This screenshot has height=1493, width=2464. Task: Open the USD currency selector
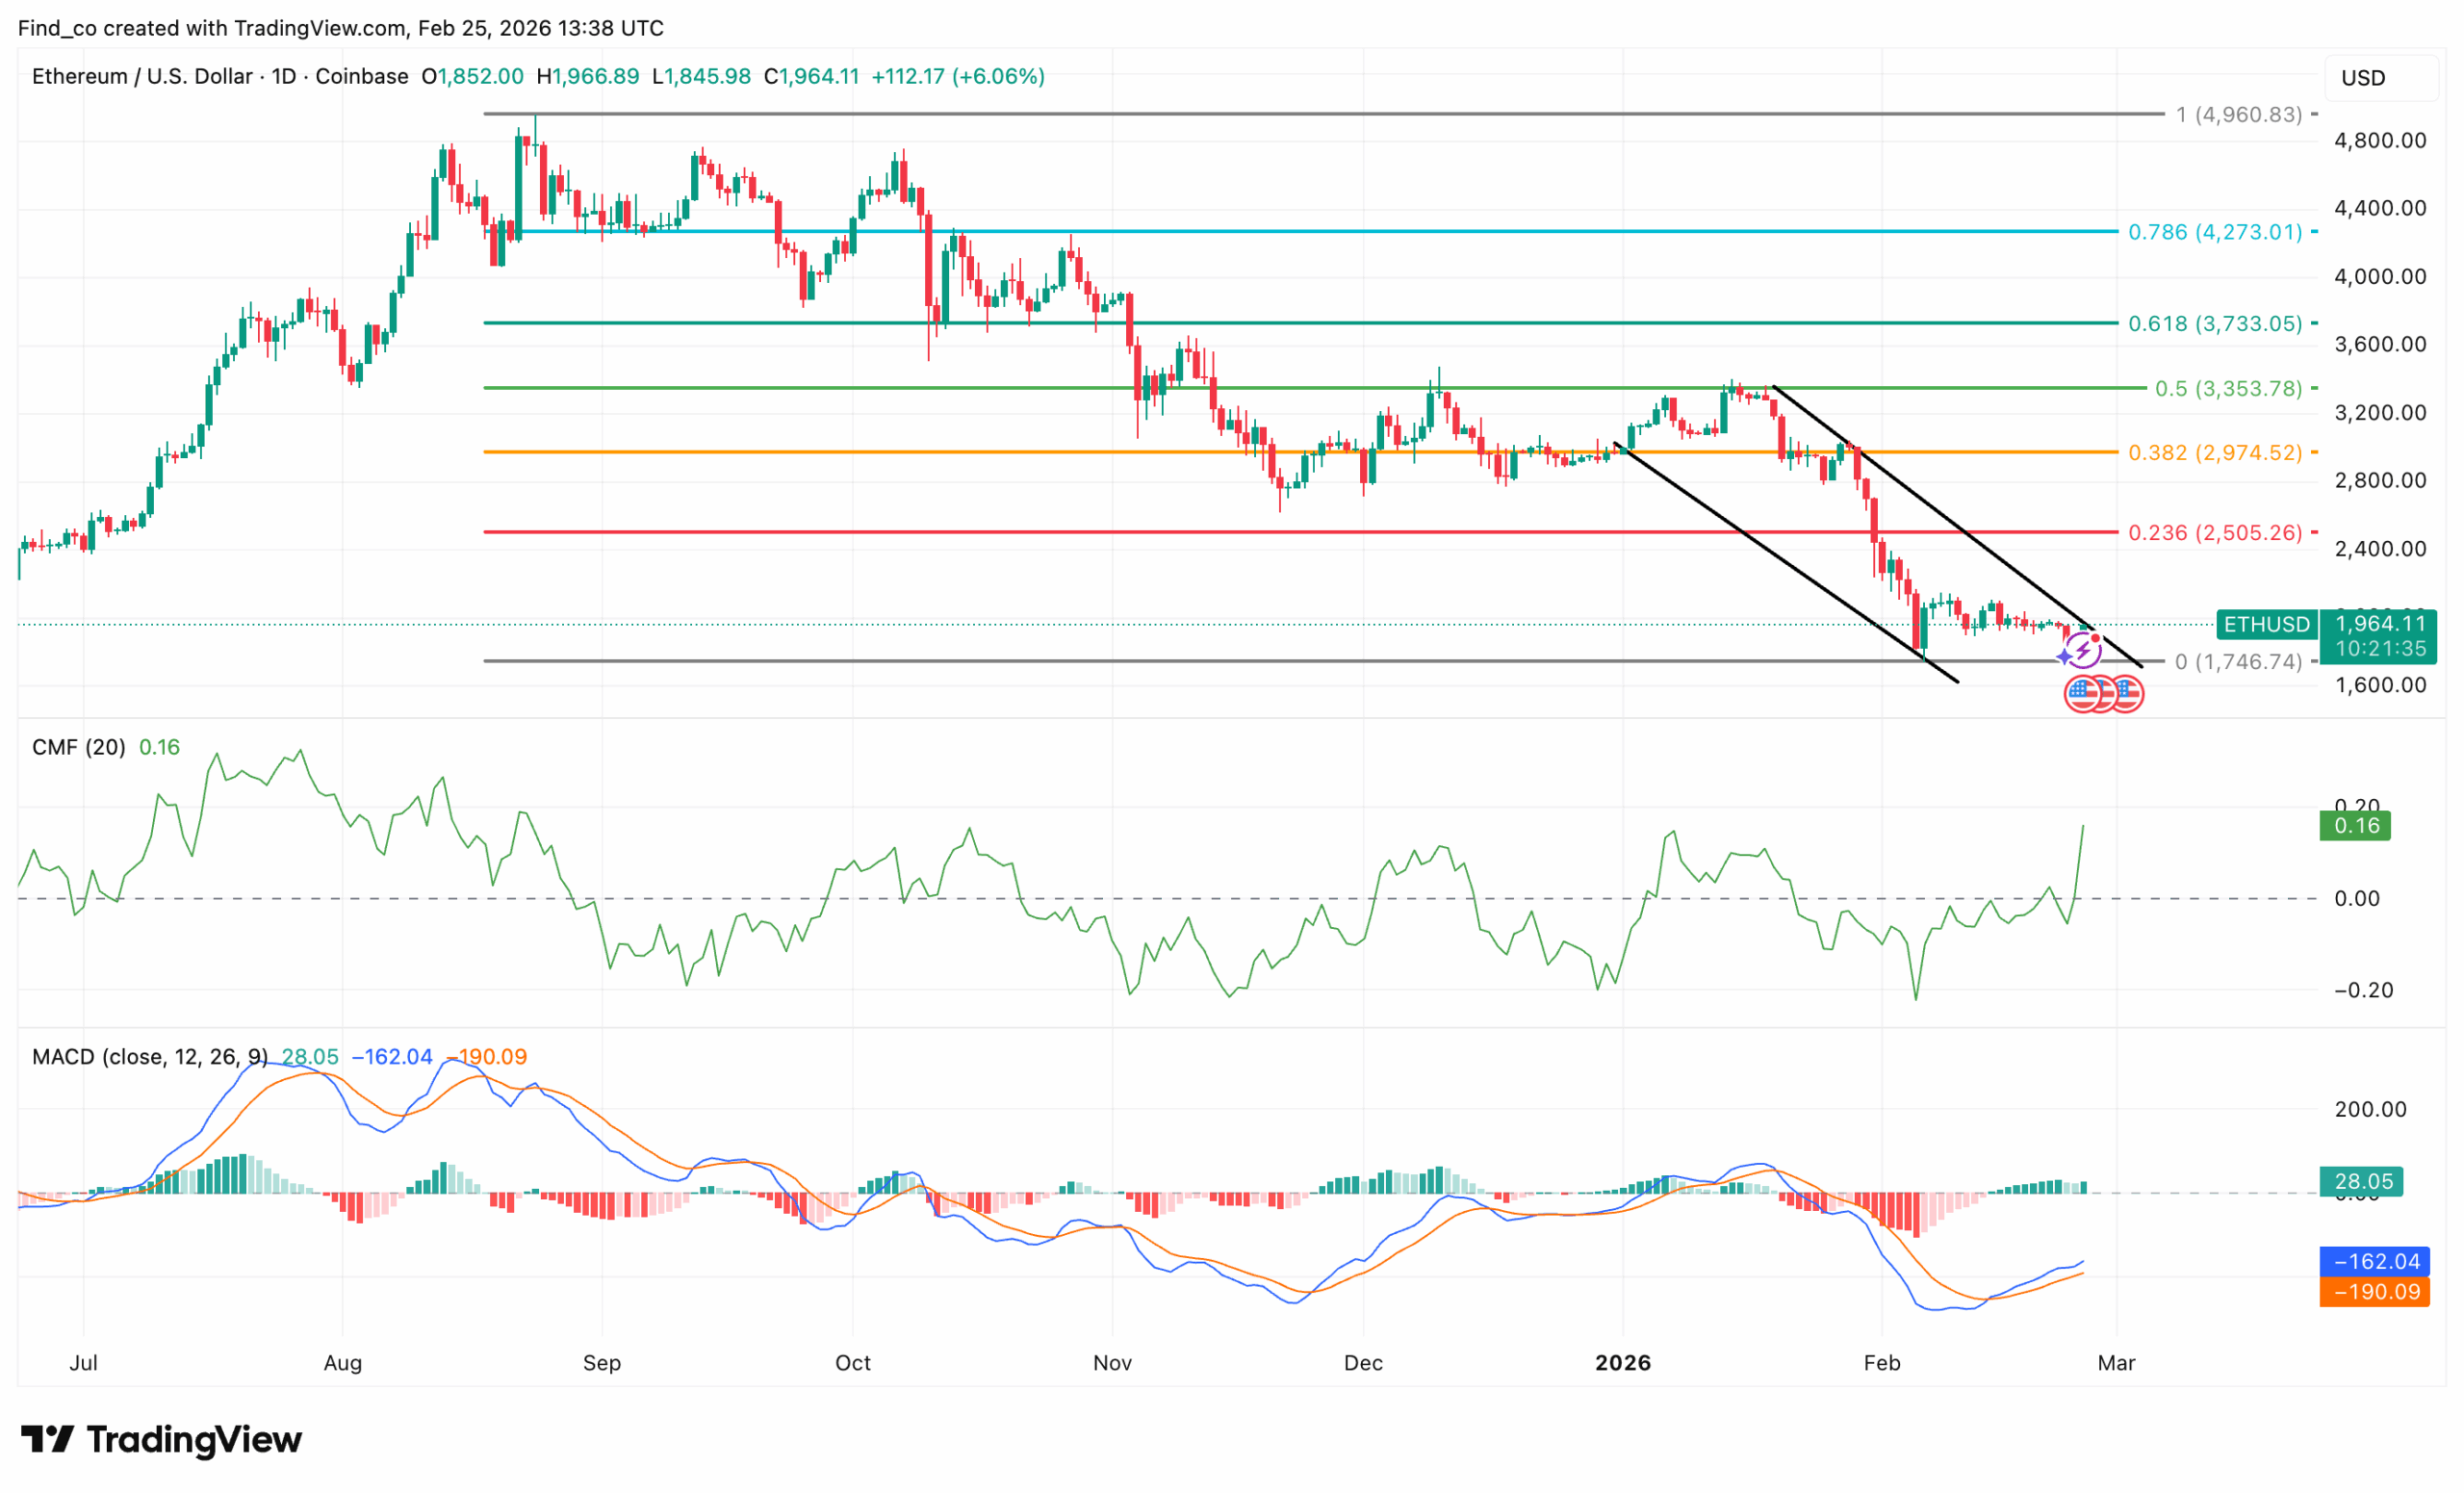point(2382,78)
